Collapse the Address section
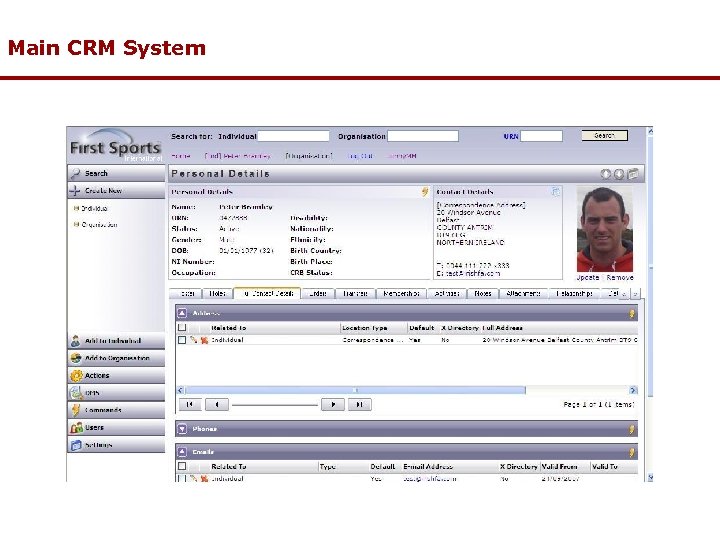 coord(182,313)
